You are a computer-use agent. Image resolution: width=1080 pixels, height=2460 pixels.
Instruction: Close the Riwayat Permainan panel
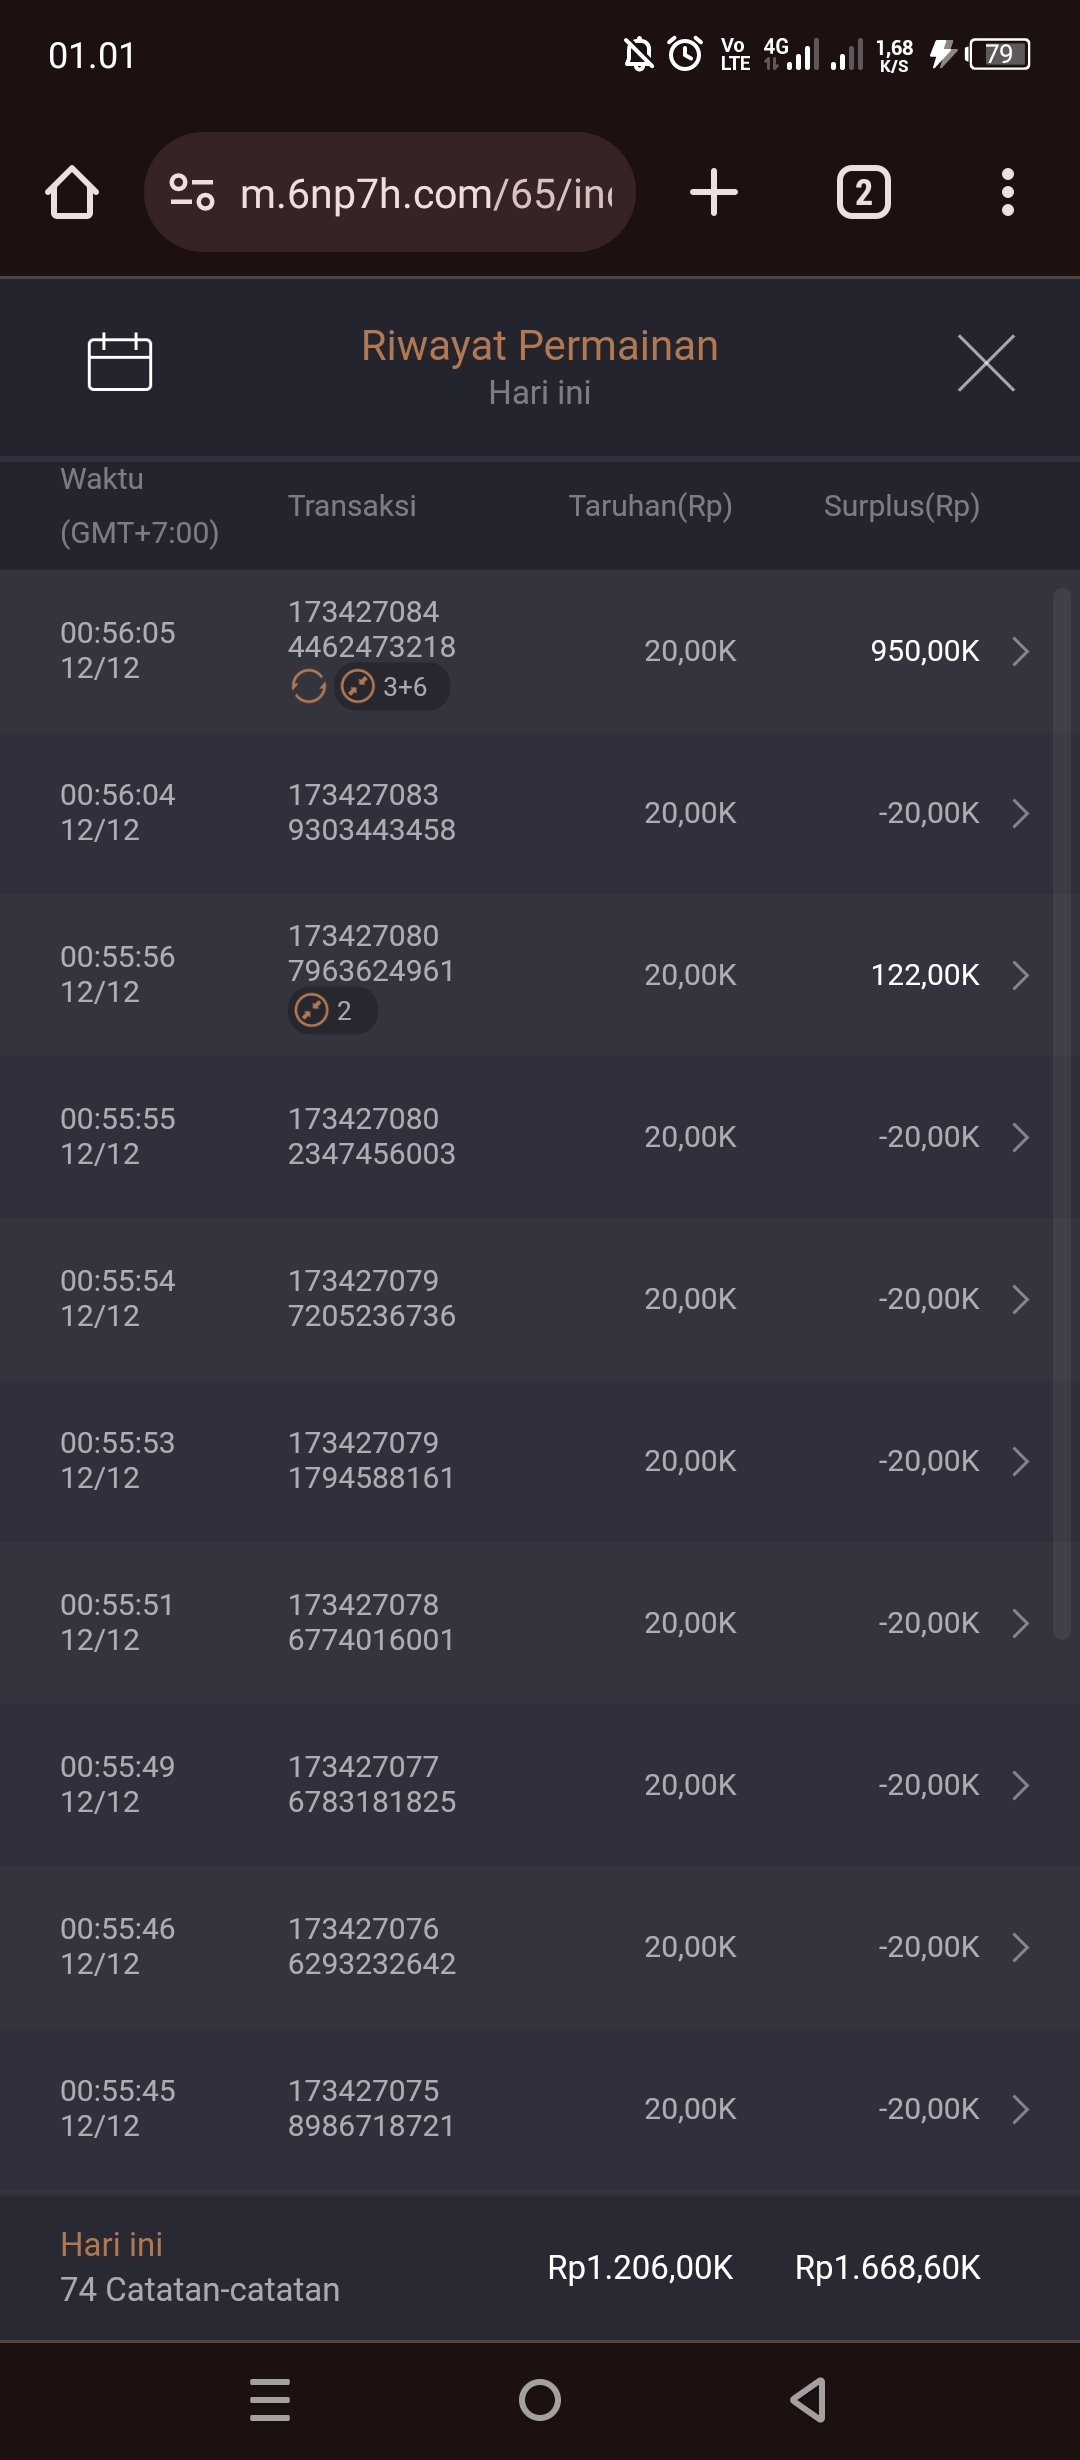[x=986, y=363]
